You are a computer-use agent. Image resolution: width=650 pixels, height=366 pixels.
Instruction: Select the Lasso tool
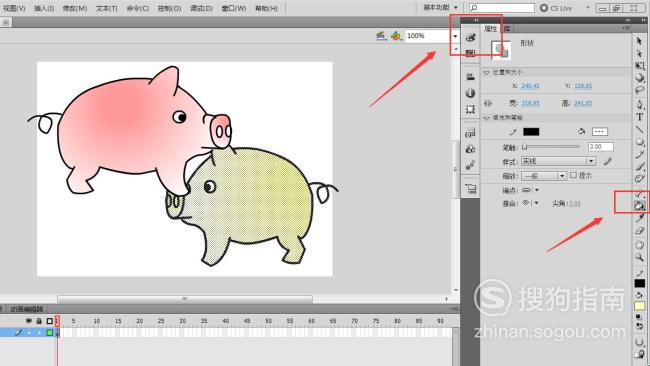640,90
